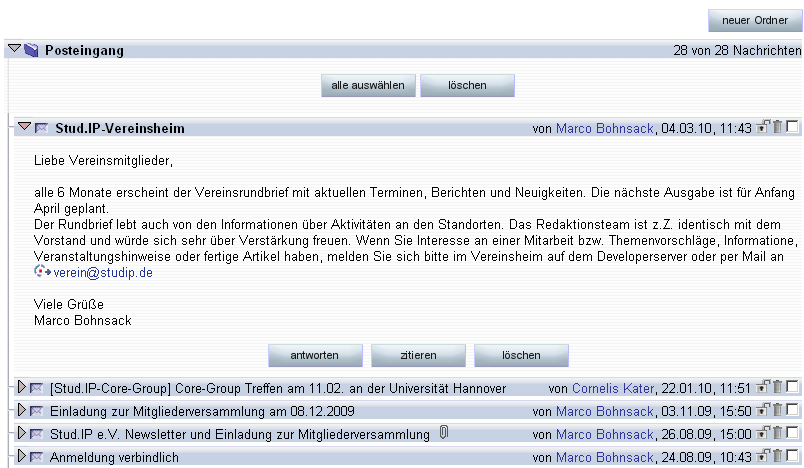Screen dimensions: 804x468
Task: Click lock icon on Anmeldung verbindlich row
Action: (x=763, y=455)
